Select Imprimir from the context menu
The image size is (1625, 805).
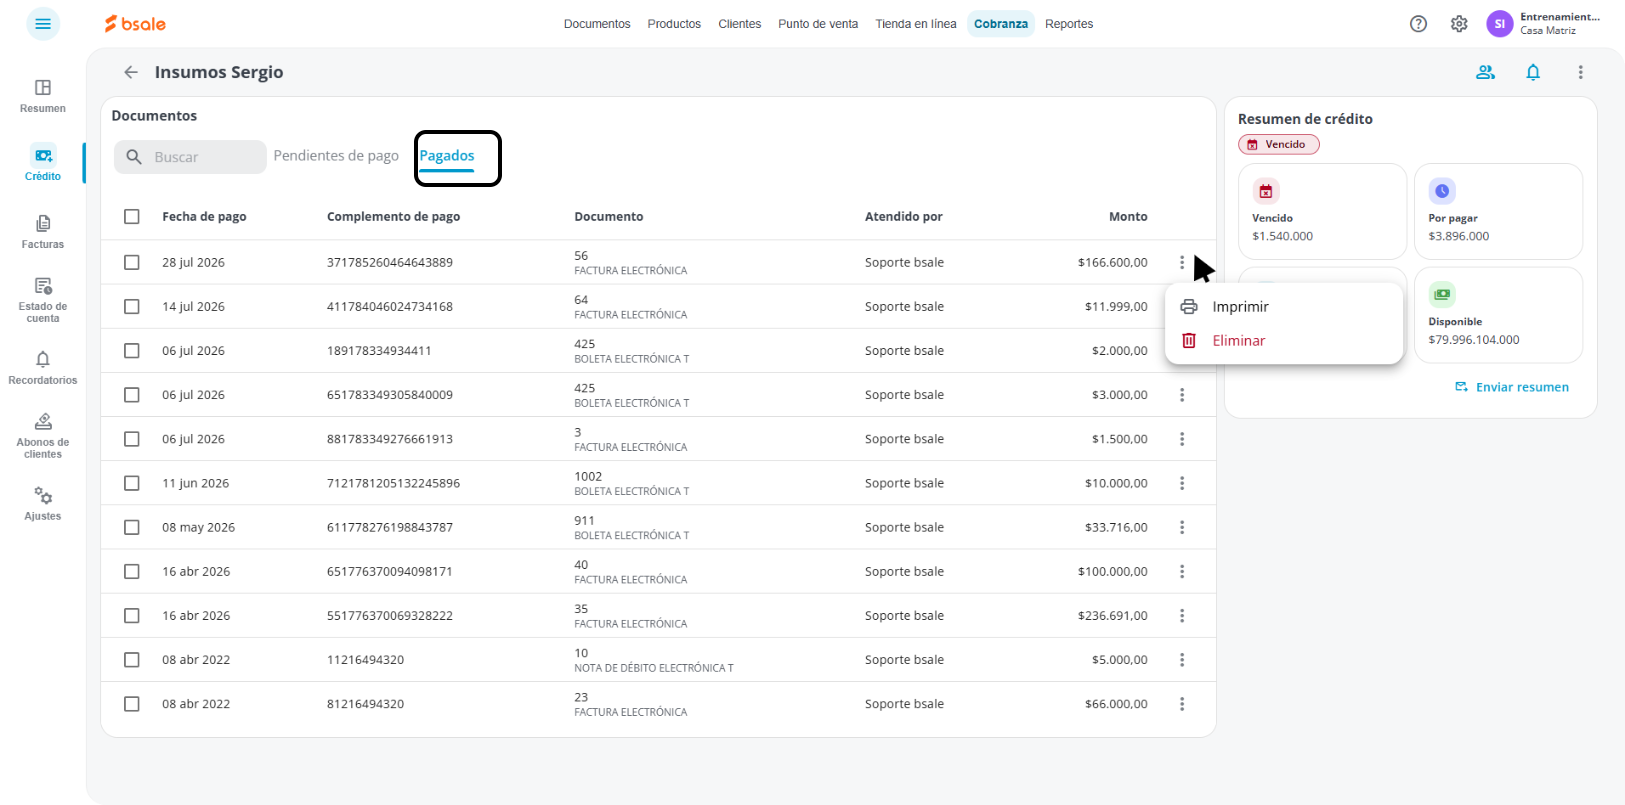[1284, 307]
